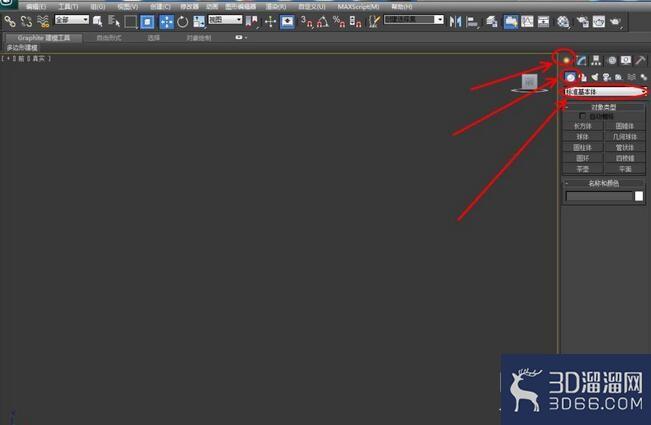
Task: Open the Curve Editor icon
Action: tap(527, 21)
